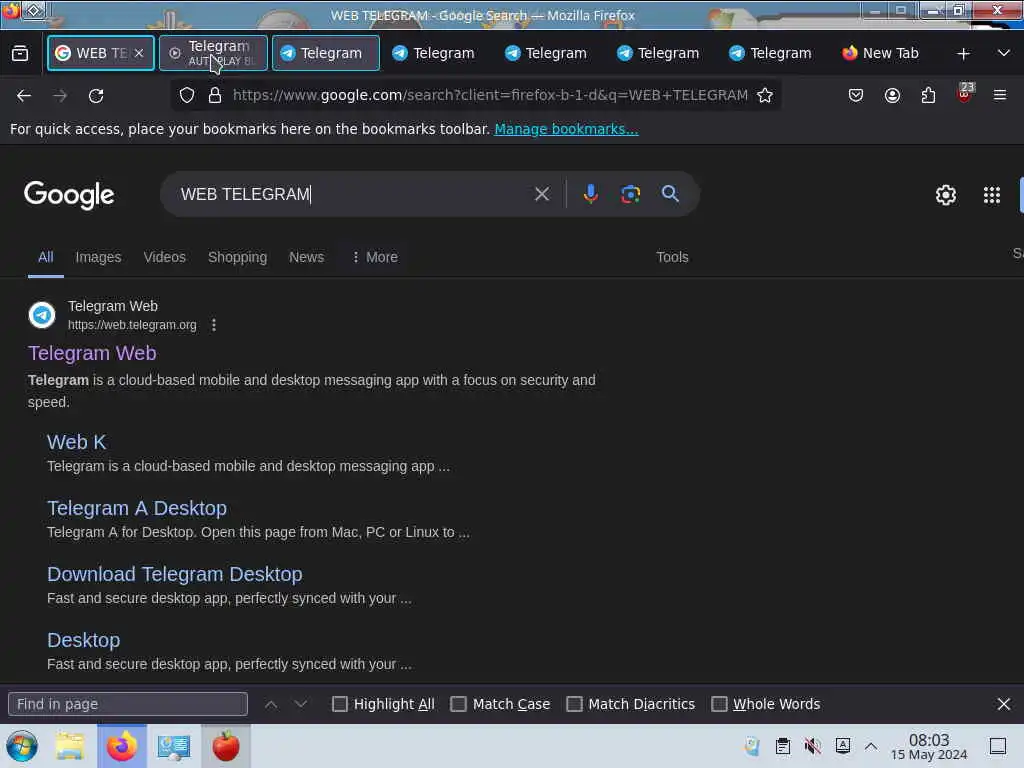1024x768 pixels.
Task: Reload the current page
Action: click(96, 96)
